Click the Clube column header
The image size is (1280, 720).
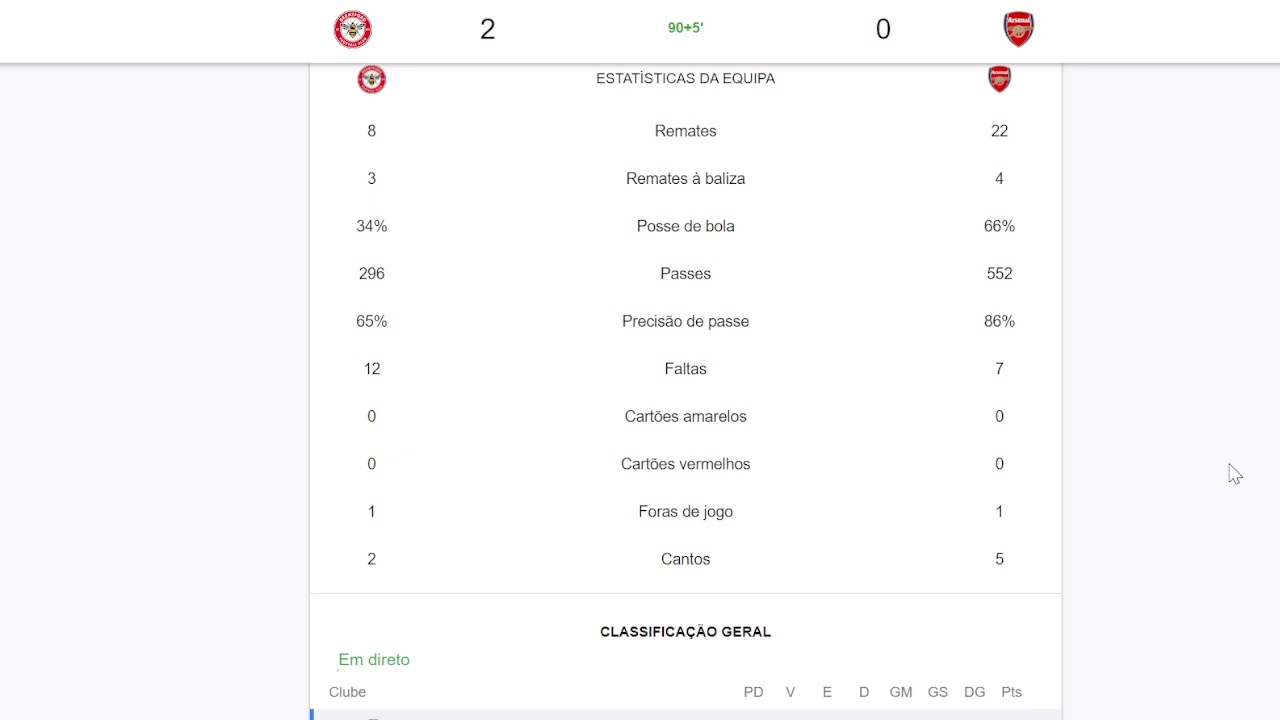(x=347, y=692)
